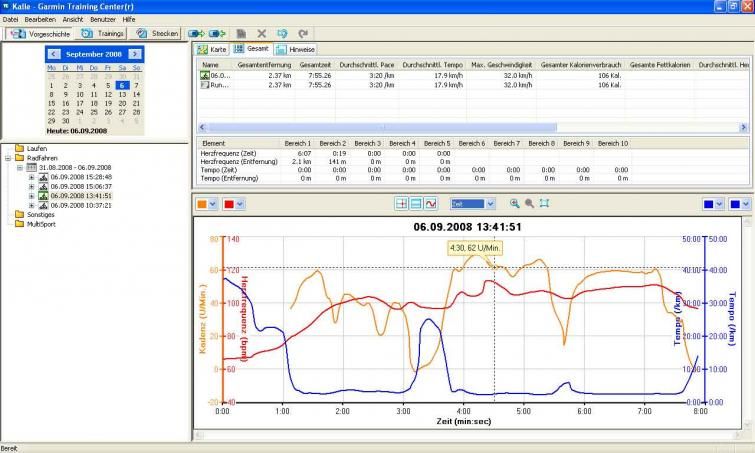Viewport: 755px width, 453px height.
Task: Click the zoom in magnifier above chart
Action: pyautogui.click(x=515, y=203)
